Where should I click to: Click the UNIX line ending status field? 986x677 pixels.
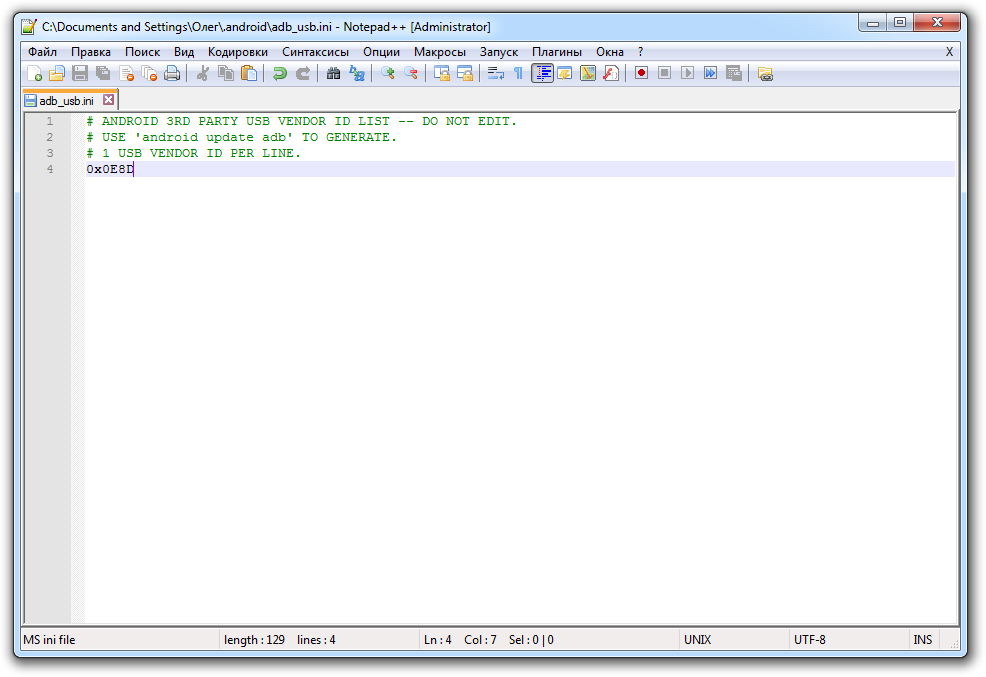tap(698, 640)
